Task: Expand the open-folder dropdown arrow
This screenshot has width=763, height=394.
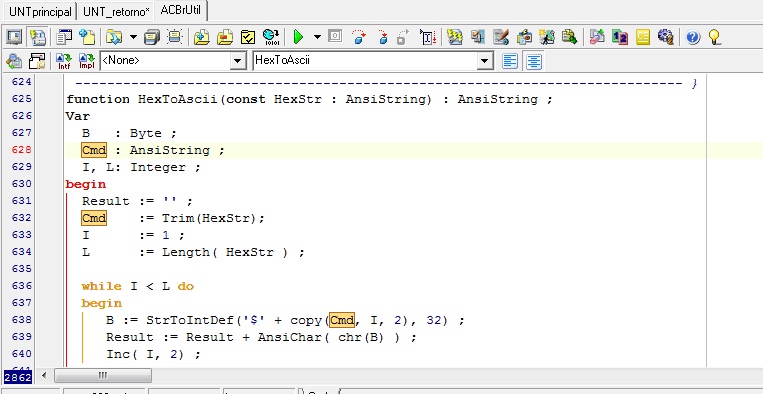Action: 133,37
